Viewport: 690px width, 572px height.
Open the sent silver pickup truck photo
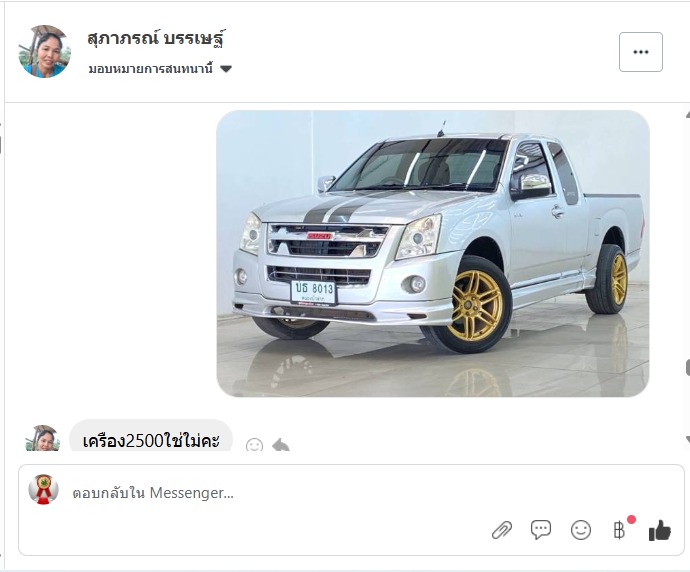click(x=433, y=253)
